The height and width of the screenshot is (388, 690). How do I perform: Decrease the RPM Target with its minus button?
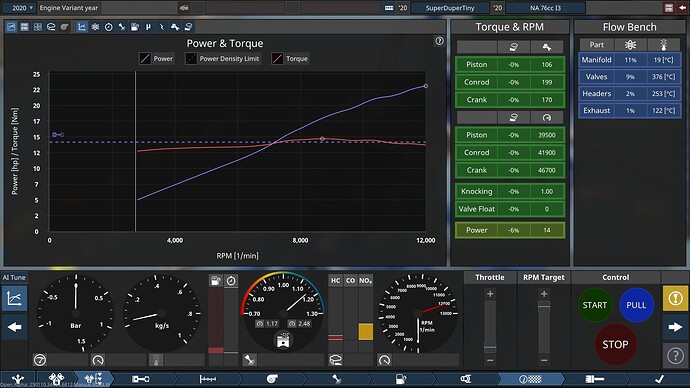[x=544, y=360]
